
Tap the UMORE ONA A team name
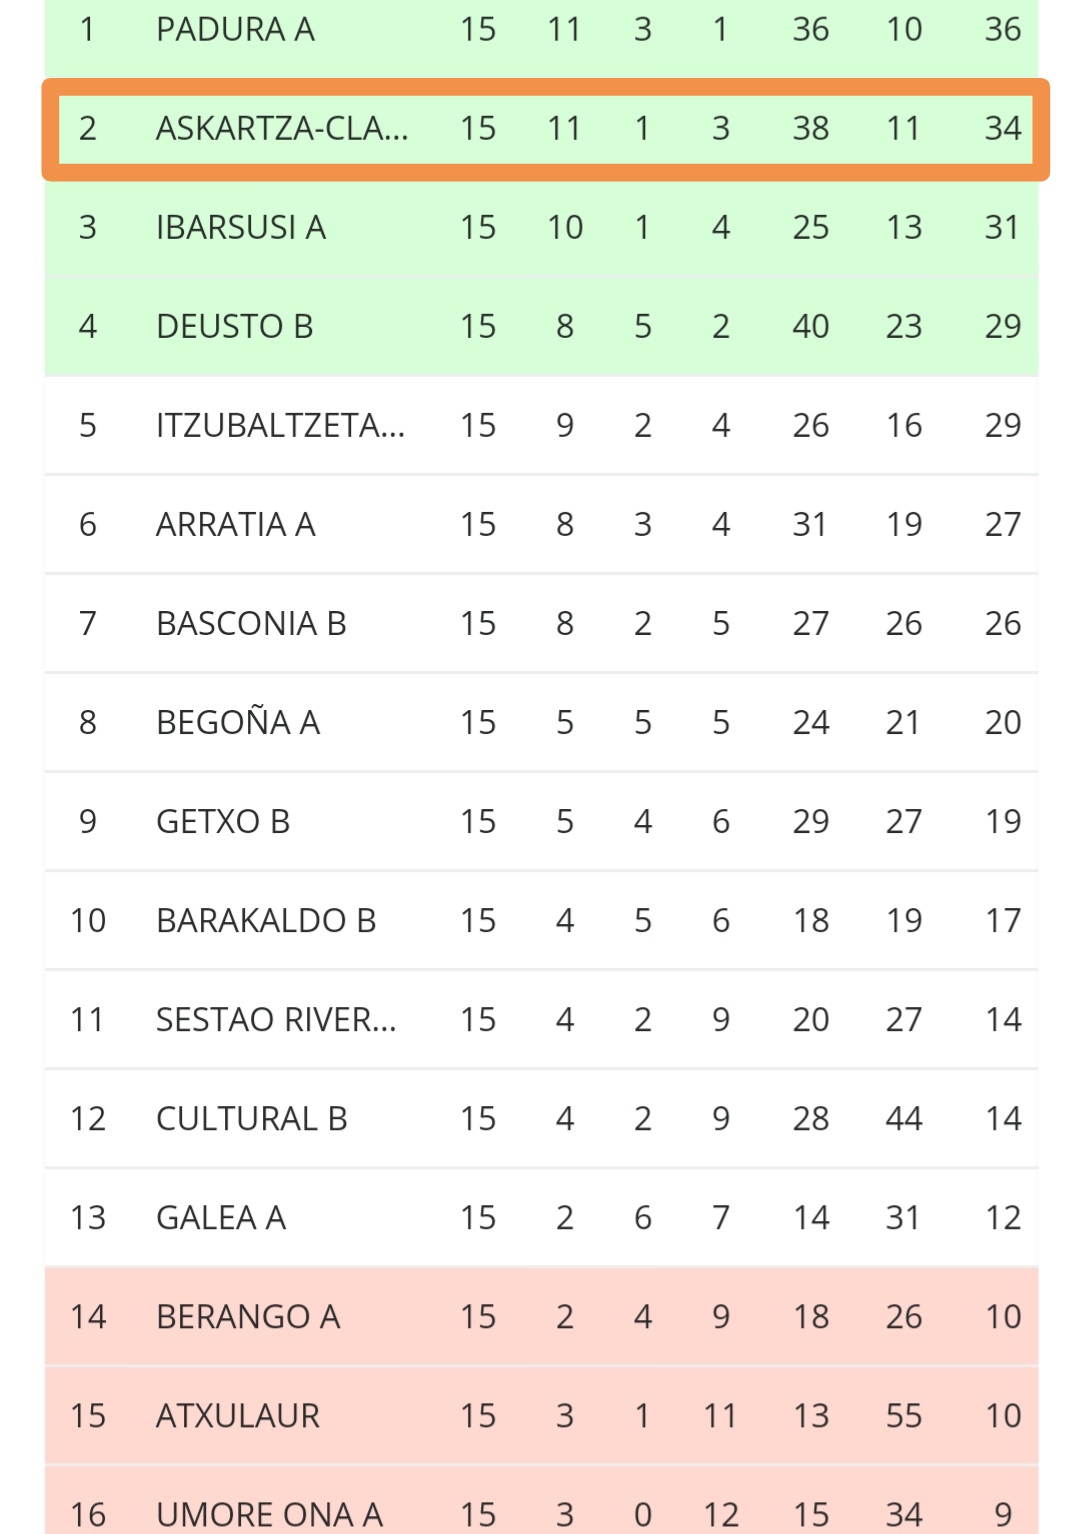point(270,1514)
